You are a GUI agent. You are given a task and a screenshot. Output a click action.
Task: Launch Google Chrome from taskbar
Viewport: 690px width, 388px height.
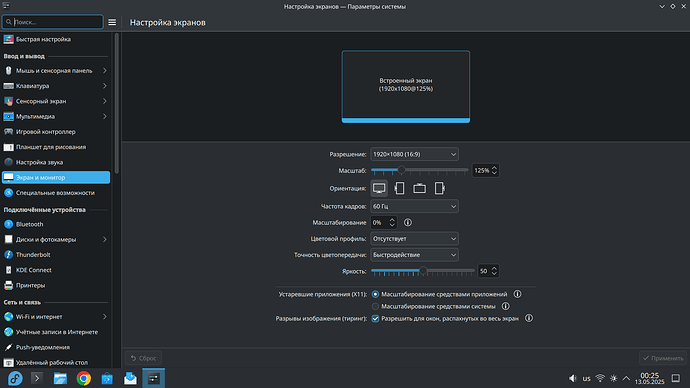(x=84, y=378)
